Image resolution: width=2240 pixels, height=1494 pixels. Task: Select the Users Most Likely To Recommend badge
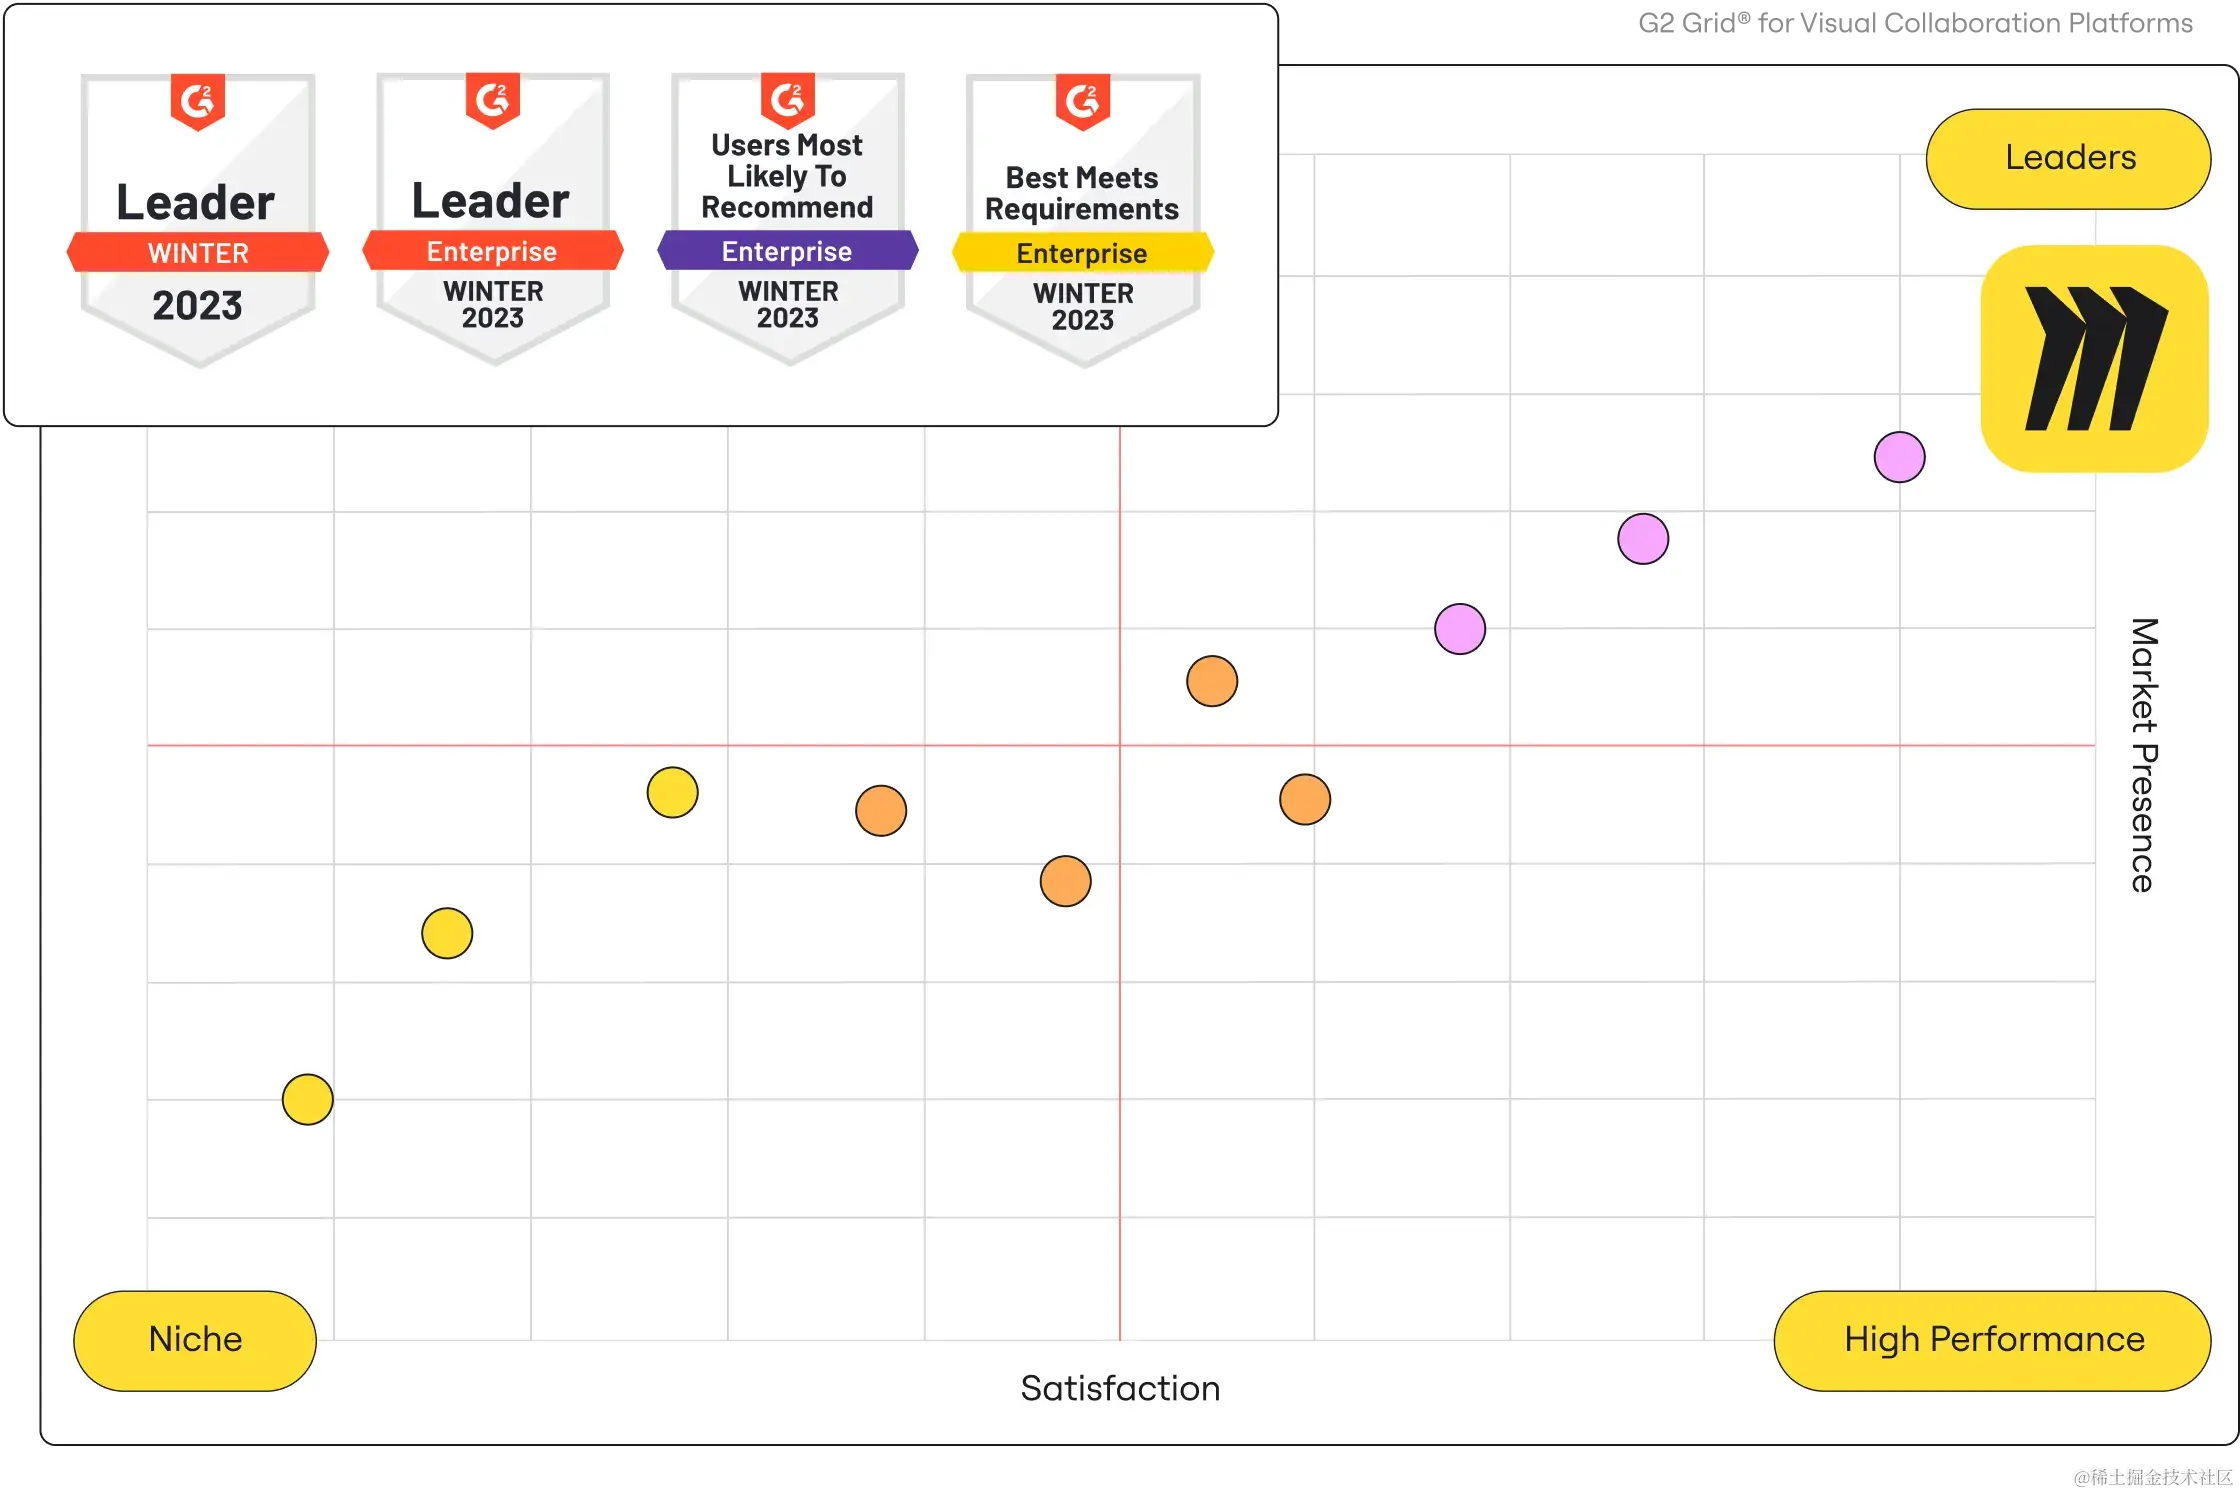788,220
